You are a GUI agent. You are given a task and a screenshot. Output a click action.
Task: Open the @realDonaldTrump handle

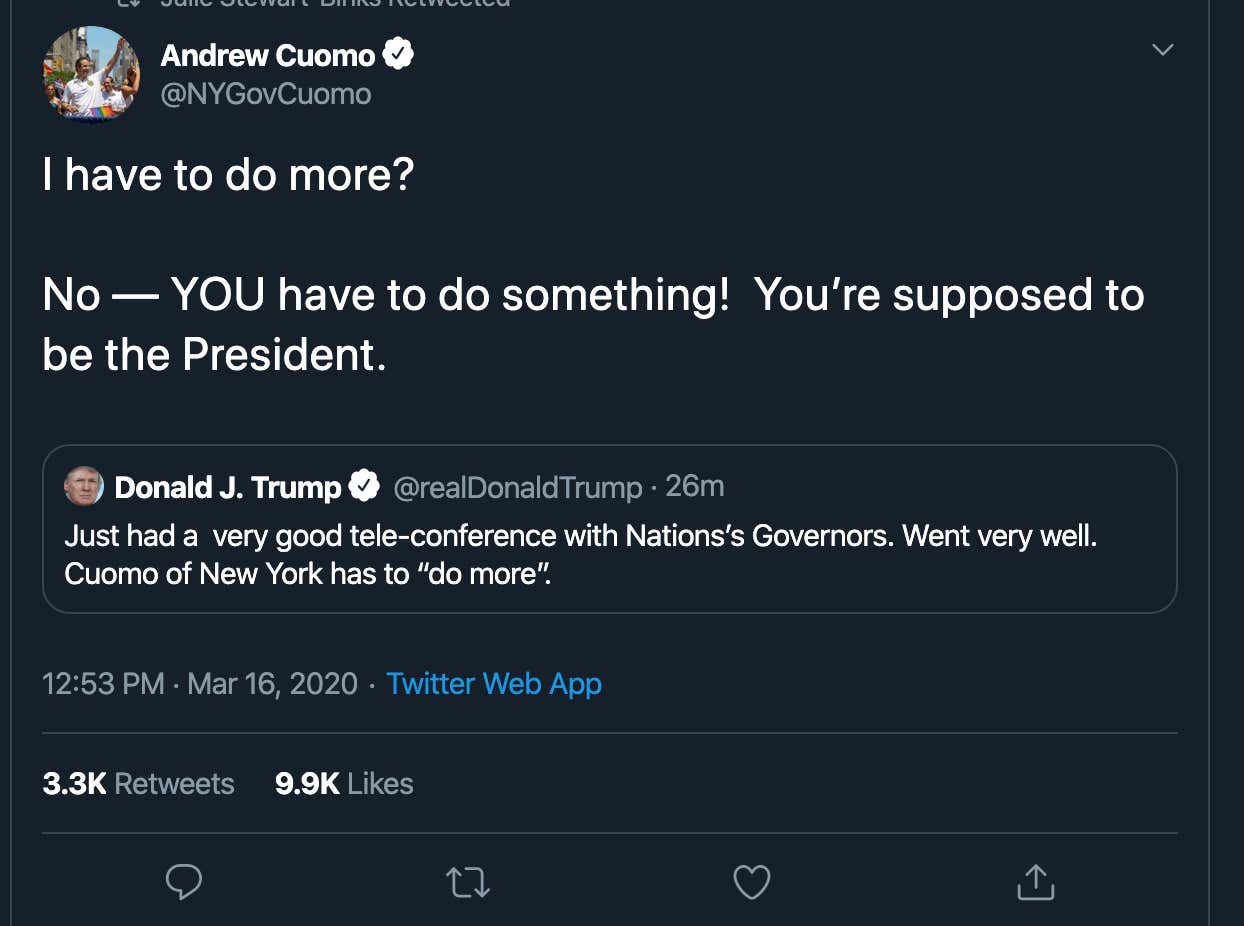517,487
